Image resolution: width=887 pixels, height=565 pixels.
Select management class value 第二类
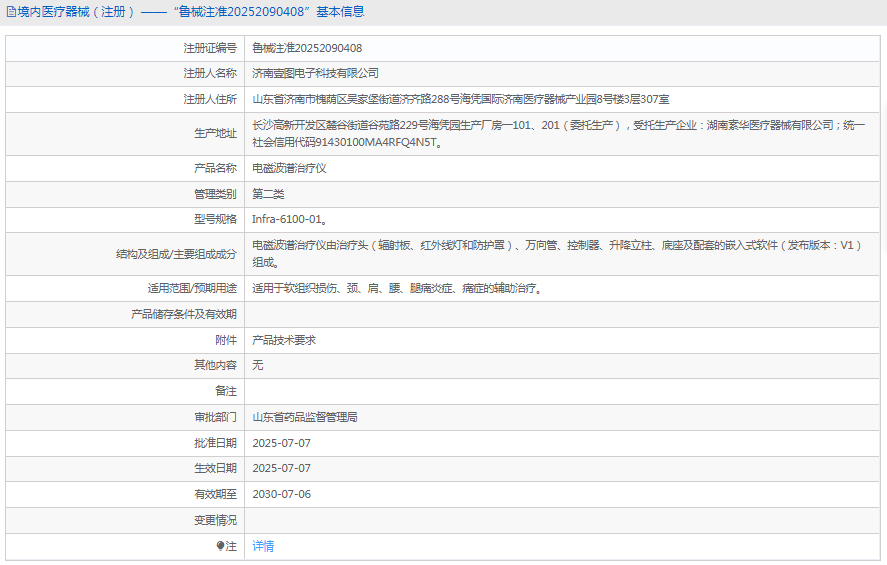tap(268, 194)
